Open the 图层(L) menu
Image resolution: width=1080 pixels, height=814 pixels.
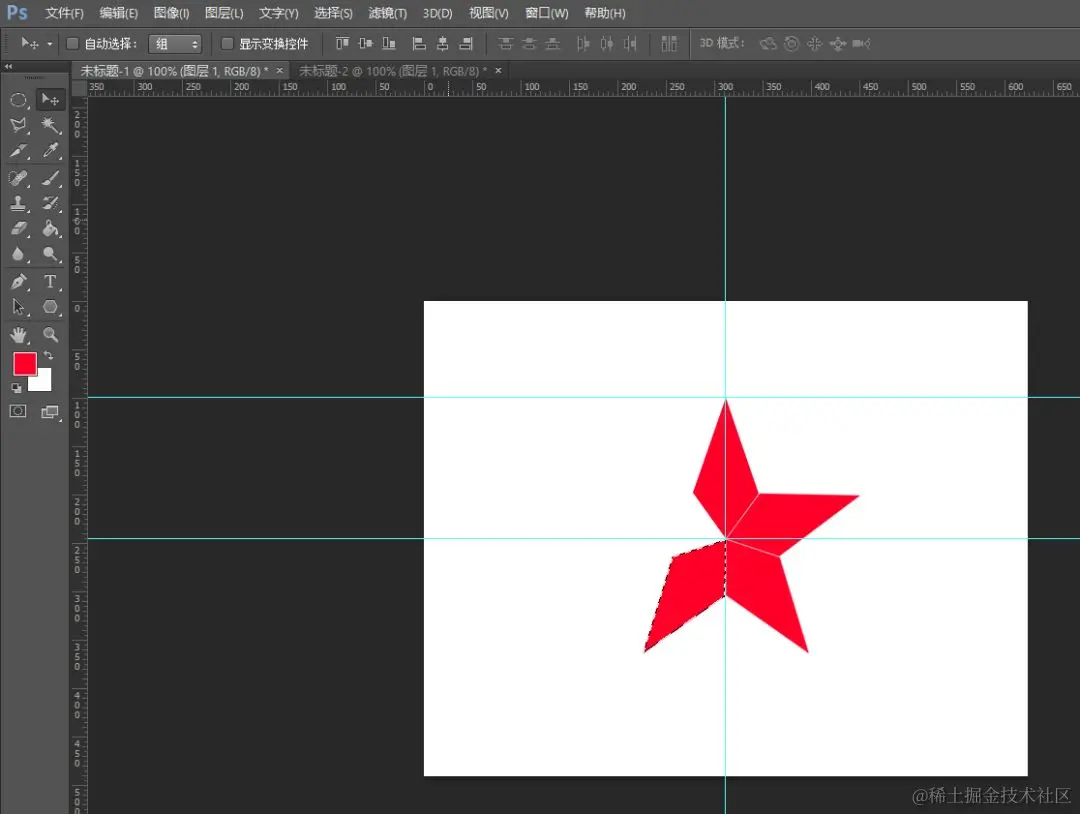tap(225, 13)
